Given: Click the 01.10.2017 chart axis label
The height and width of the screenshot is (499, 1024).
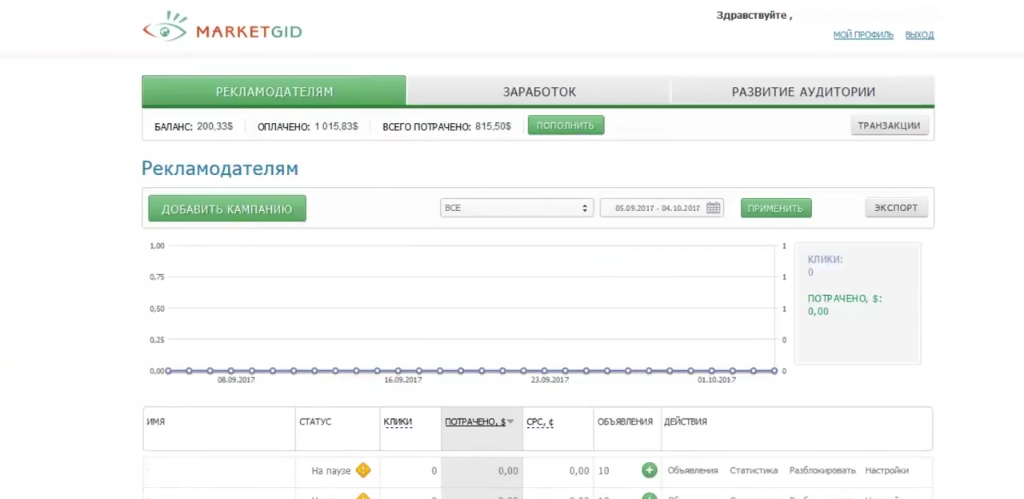Looking at the screenshot, I should tap(716, 379).
